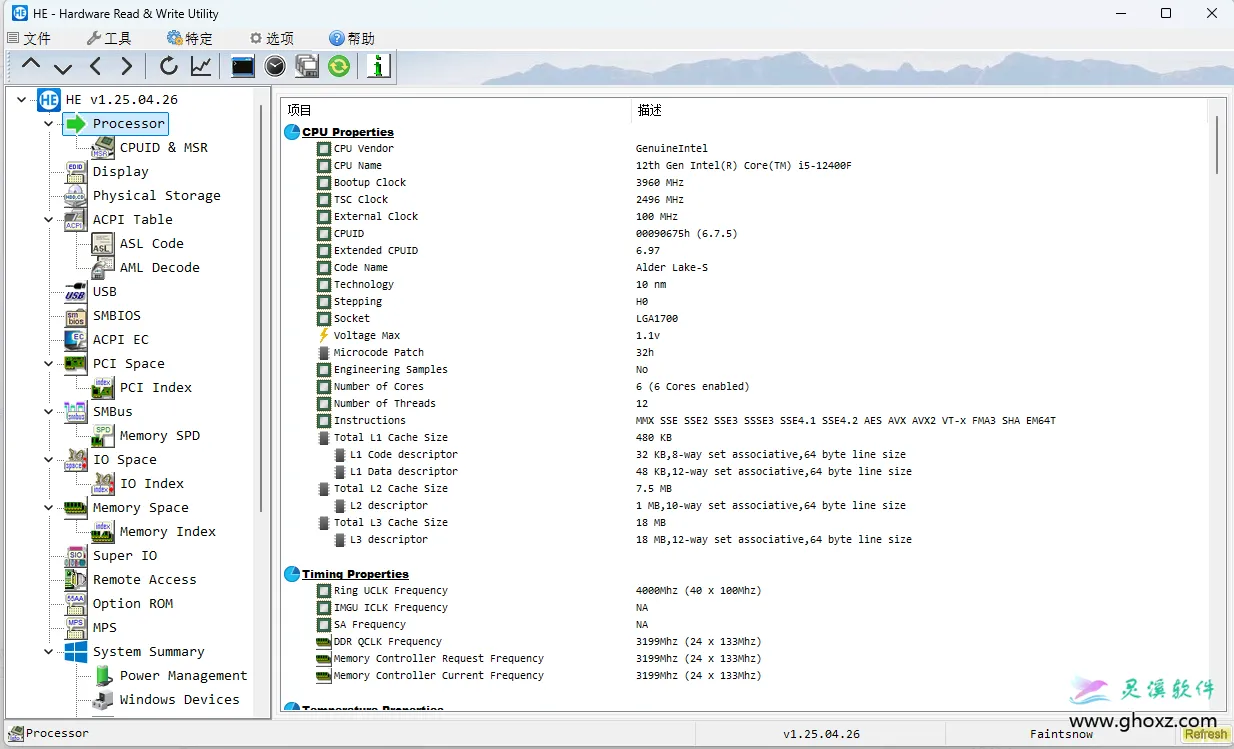Viewport: 1234px width, 749px height.
Task: Select the Memory Index tree item
Action: pos(168,532)
